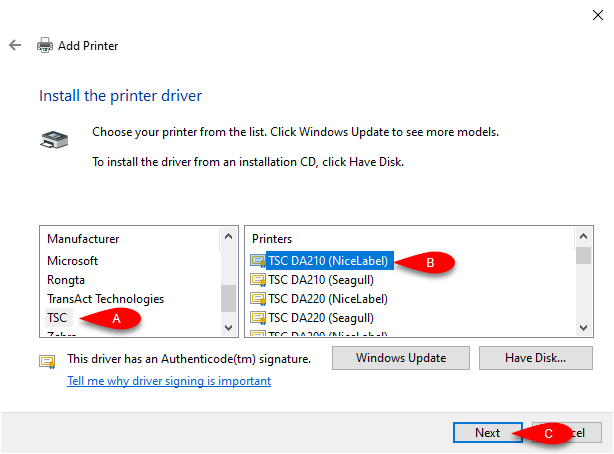Viewport: 614px width, 454px height.
Task: Click Next to continue installation
Action: (488, 433)
